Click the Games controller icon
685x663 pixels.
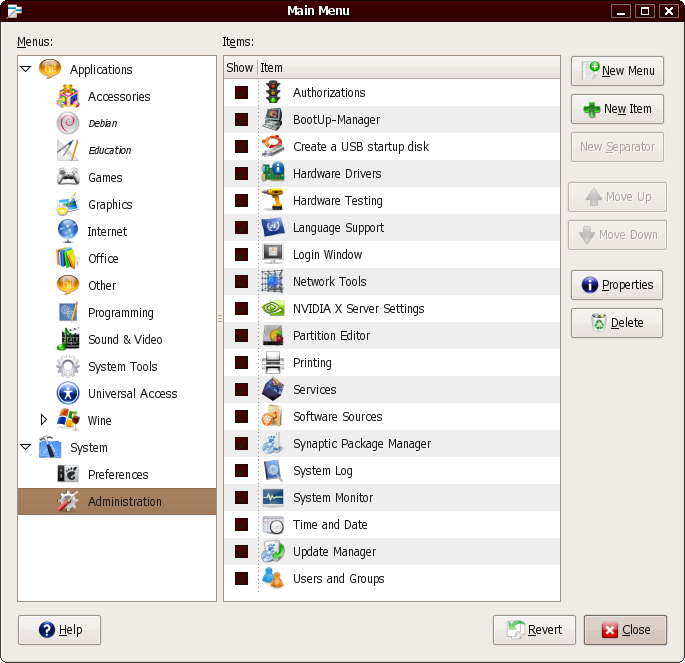pyautogui.click(x=68, y=177)
